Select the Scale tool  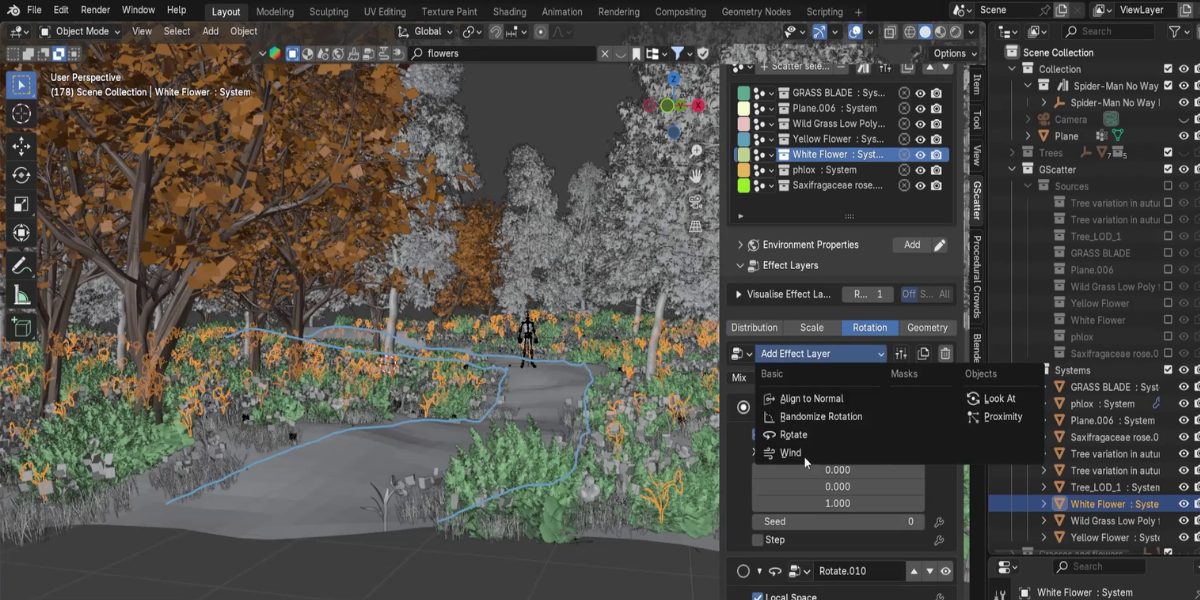tap(21, 204)
